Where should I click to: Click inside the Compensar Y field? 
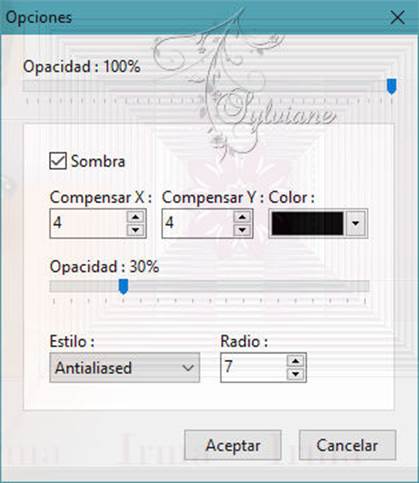click(x=198, y=223)
